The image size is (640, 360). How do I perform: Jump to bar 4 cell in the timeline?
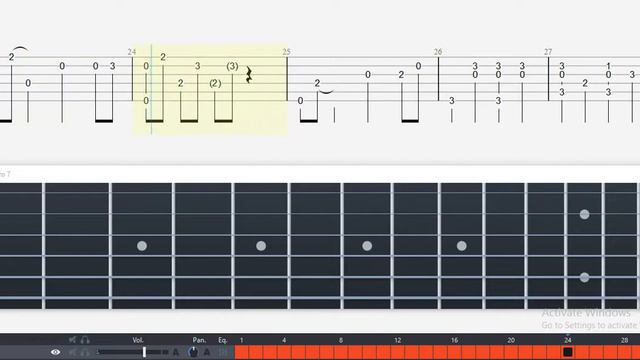pos(284,352)
